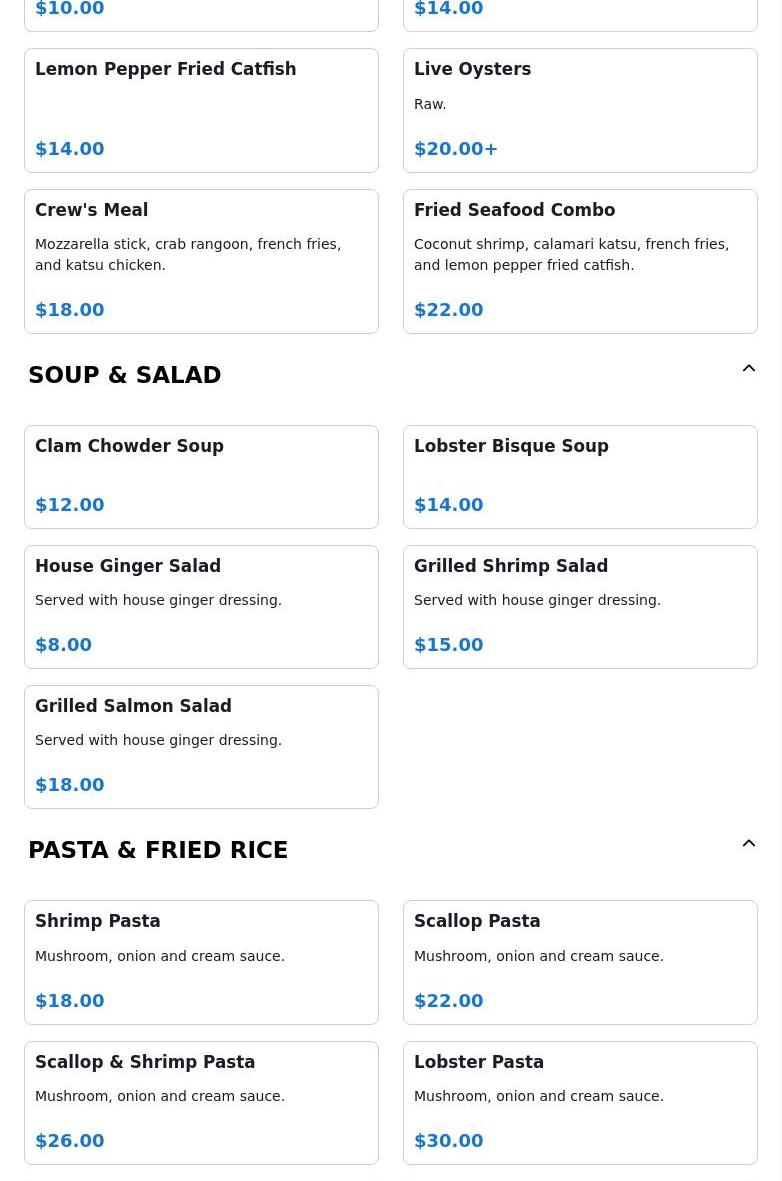Open the Shrimp Pasta item
Image resolution: width=782 pixels, height=1181 pixels.
[x=201, y=962]
